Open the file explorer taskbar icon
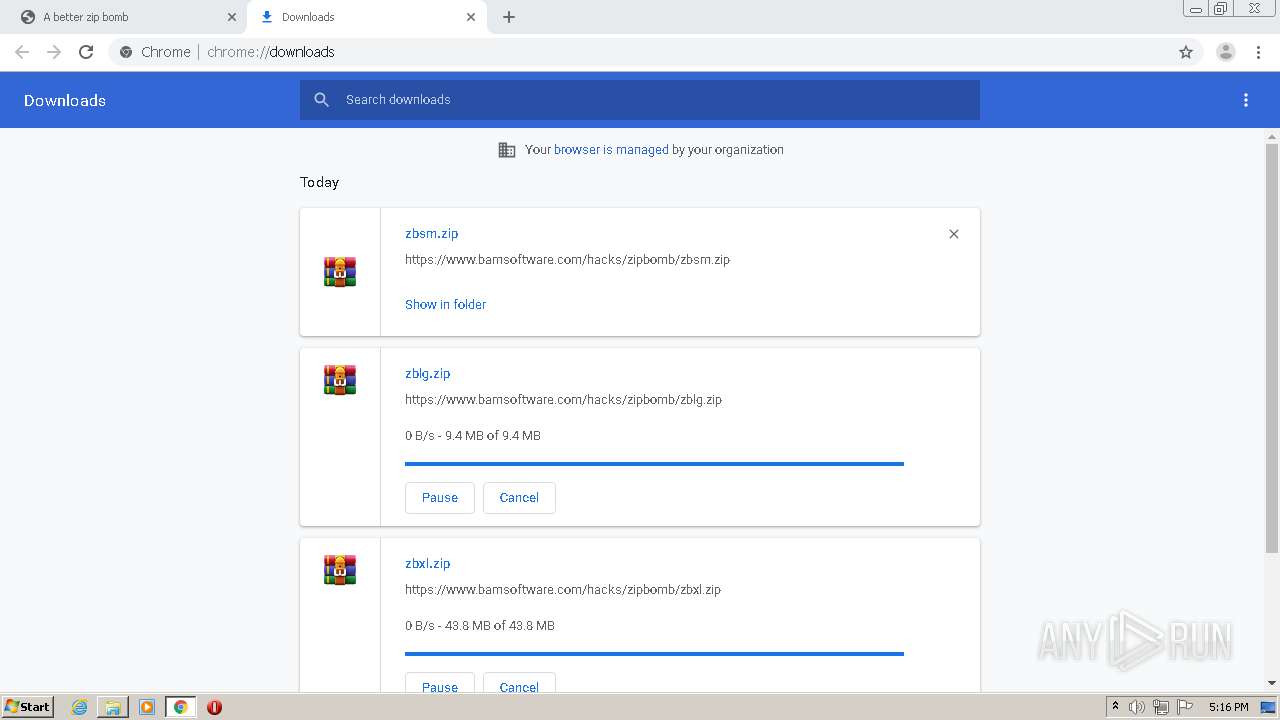 (113, 707)
